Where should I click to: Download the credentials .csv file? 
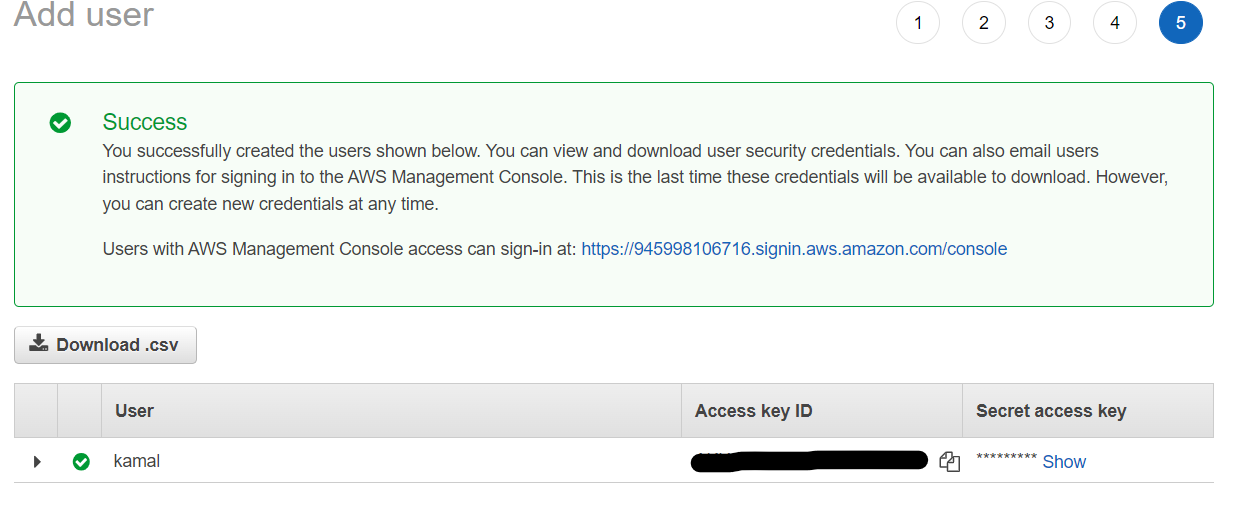[x=105, y=345]
